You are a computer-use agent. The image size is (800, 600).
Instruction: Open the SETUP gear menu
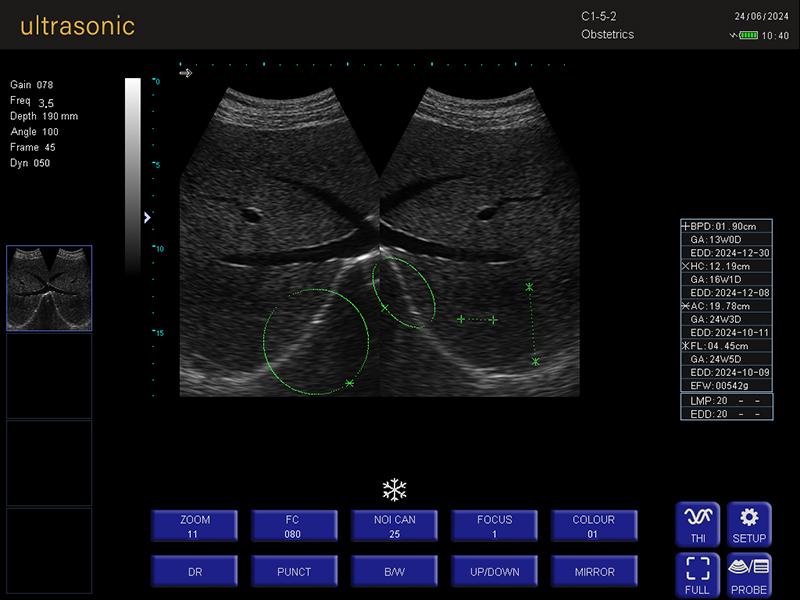click(x=749, y=524)
